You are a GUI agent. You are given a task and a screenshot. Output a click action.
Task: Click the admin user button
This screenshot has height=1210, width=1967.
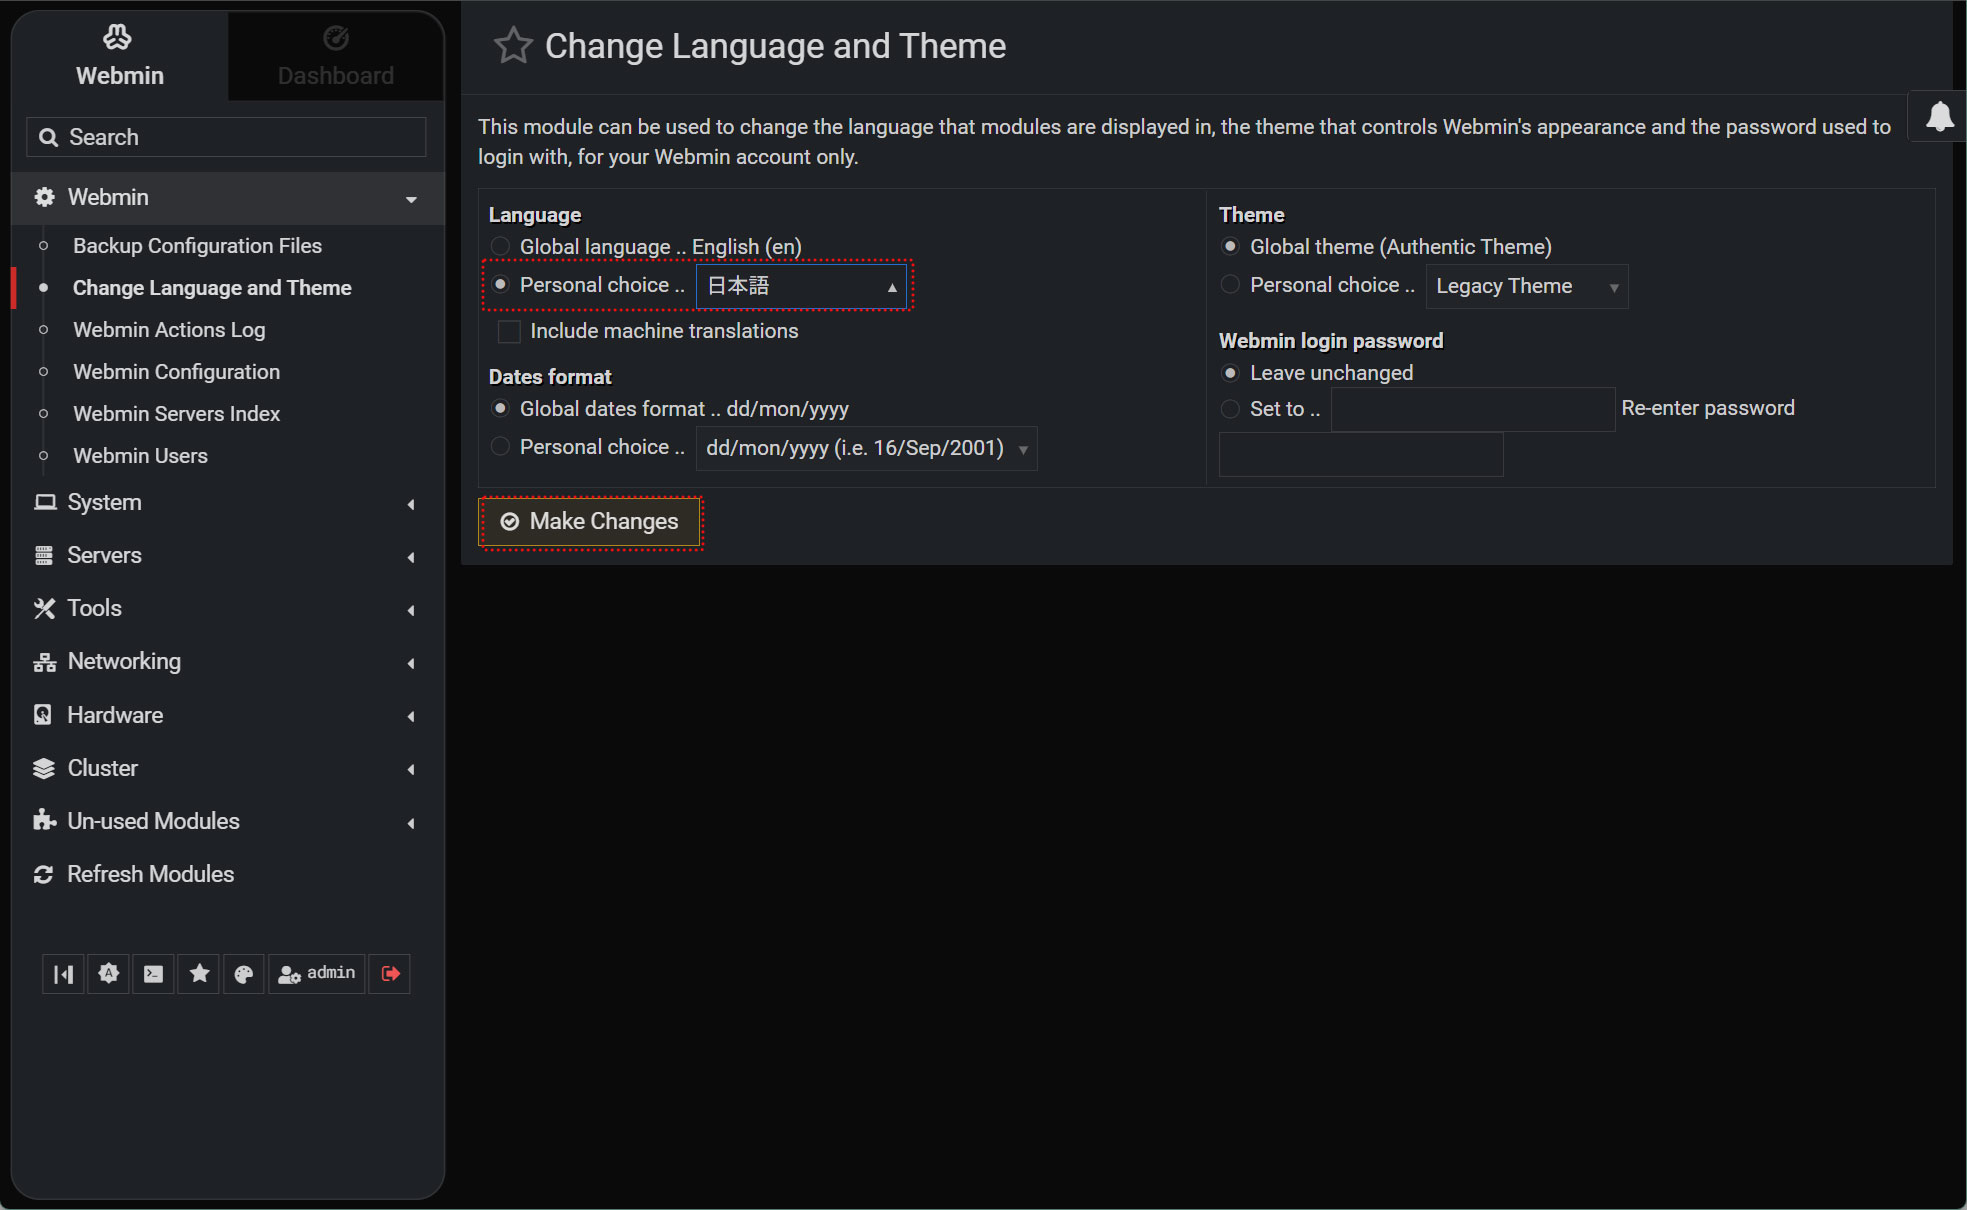[317, 974]
